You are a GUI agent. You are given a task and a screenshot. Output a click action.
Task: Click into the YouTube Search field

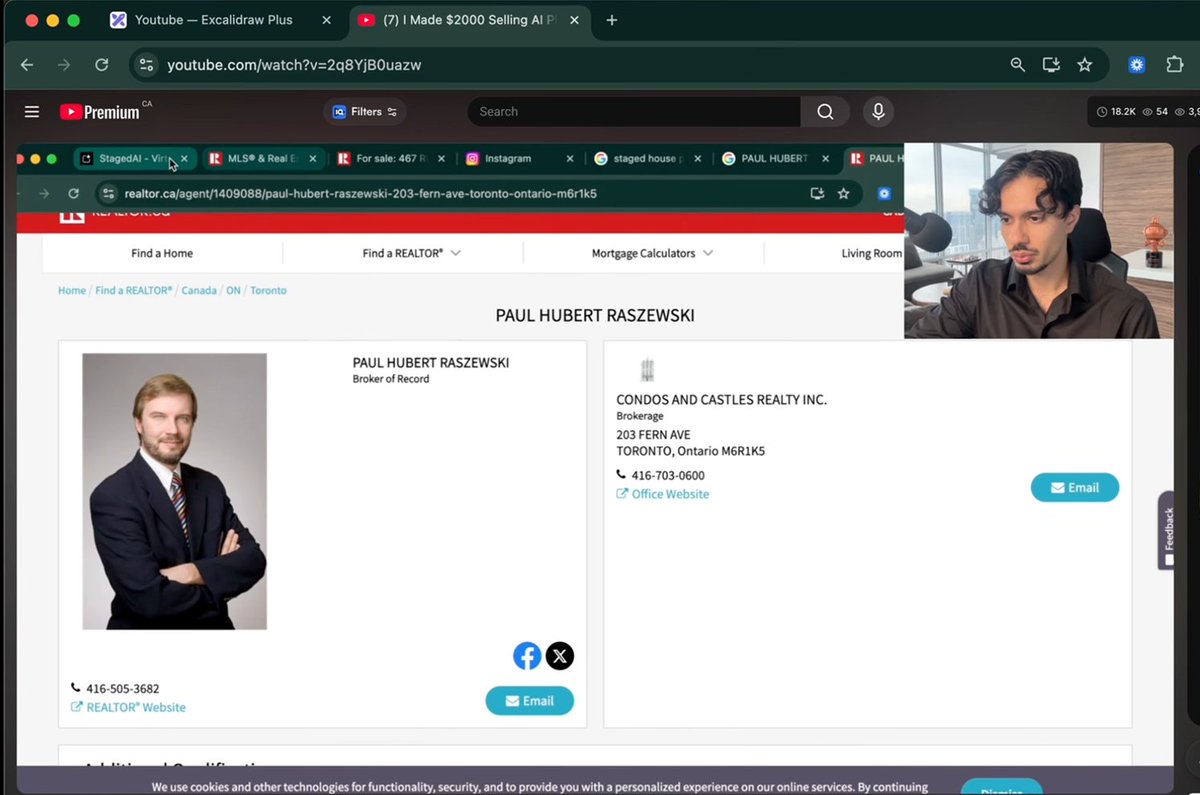(x=635, y=112)
